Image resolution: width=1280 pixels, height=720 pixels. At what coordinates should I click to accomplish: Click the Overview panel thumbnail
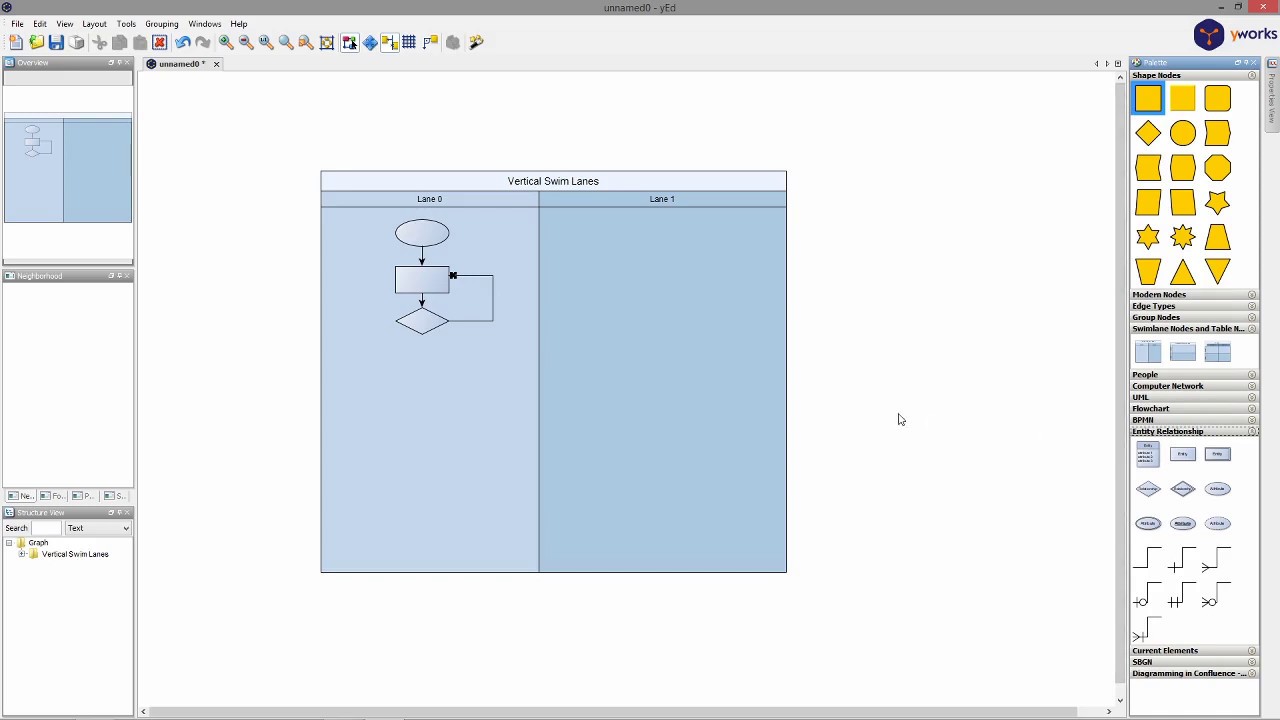tap(67, 170)
